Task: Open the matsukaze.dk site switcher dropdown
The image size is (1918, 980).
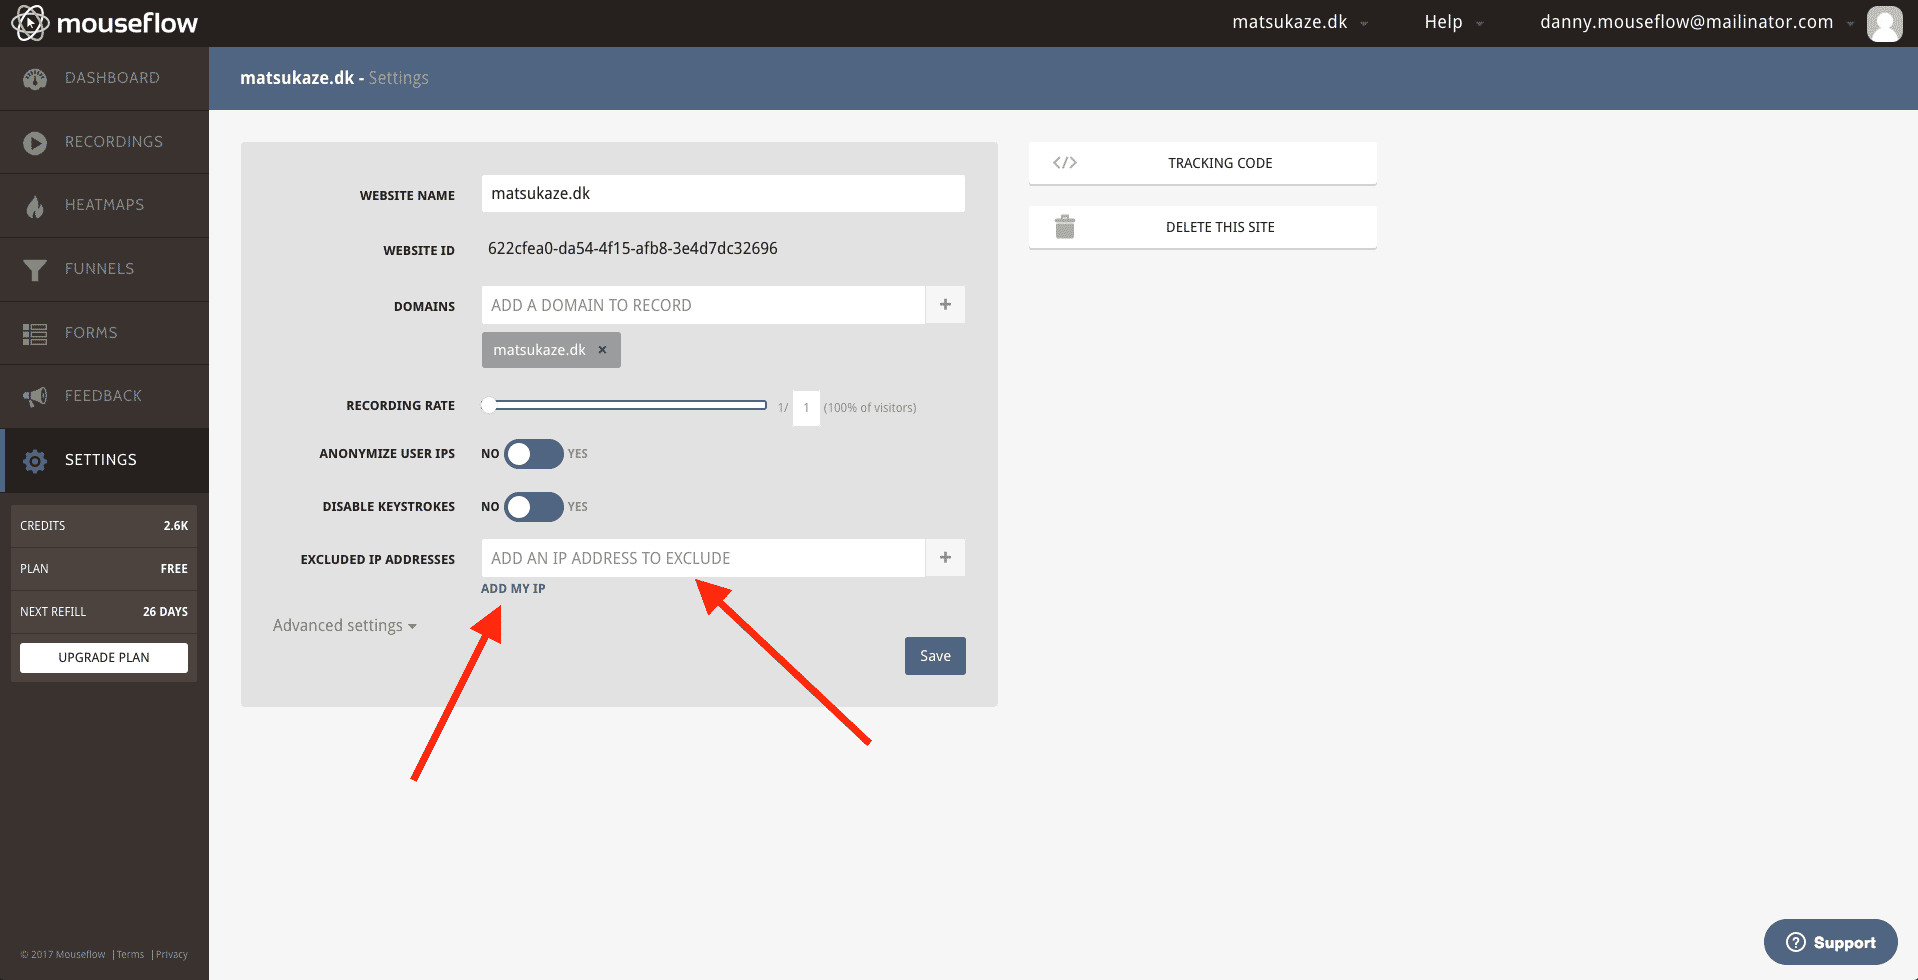Action: pos(1298,21)
